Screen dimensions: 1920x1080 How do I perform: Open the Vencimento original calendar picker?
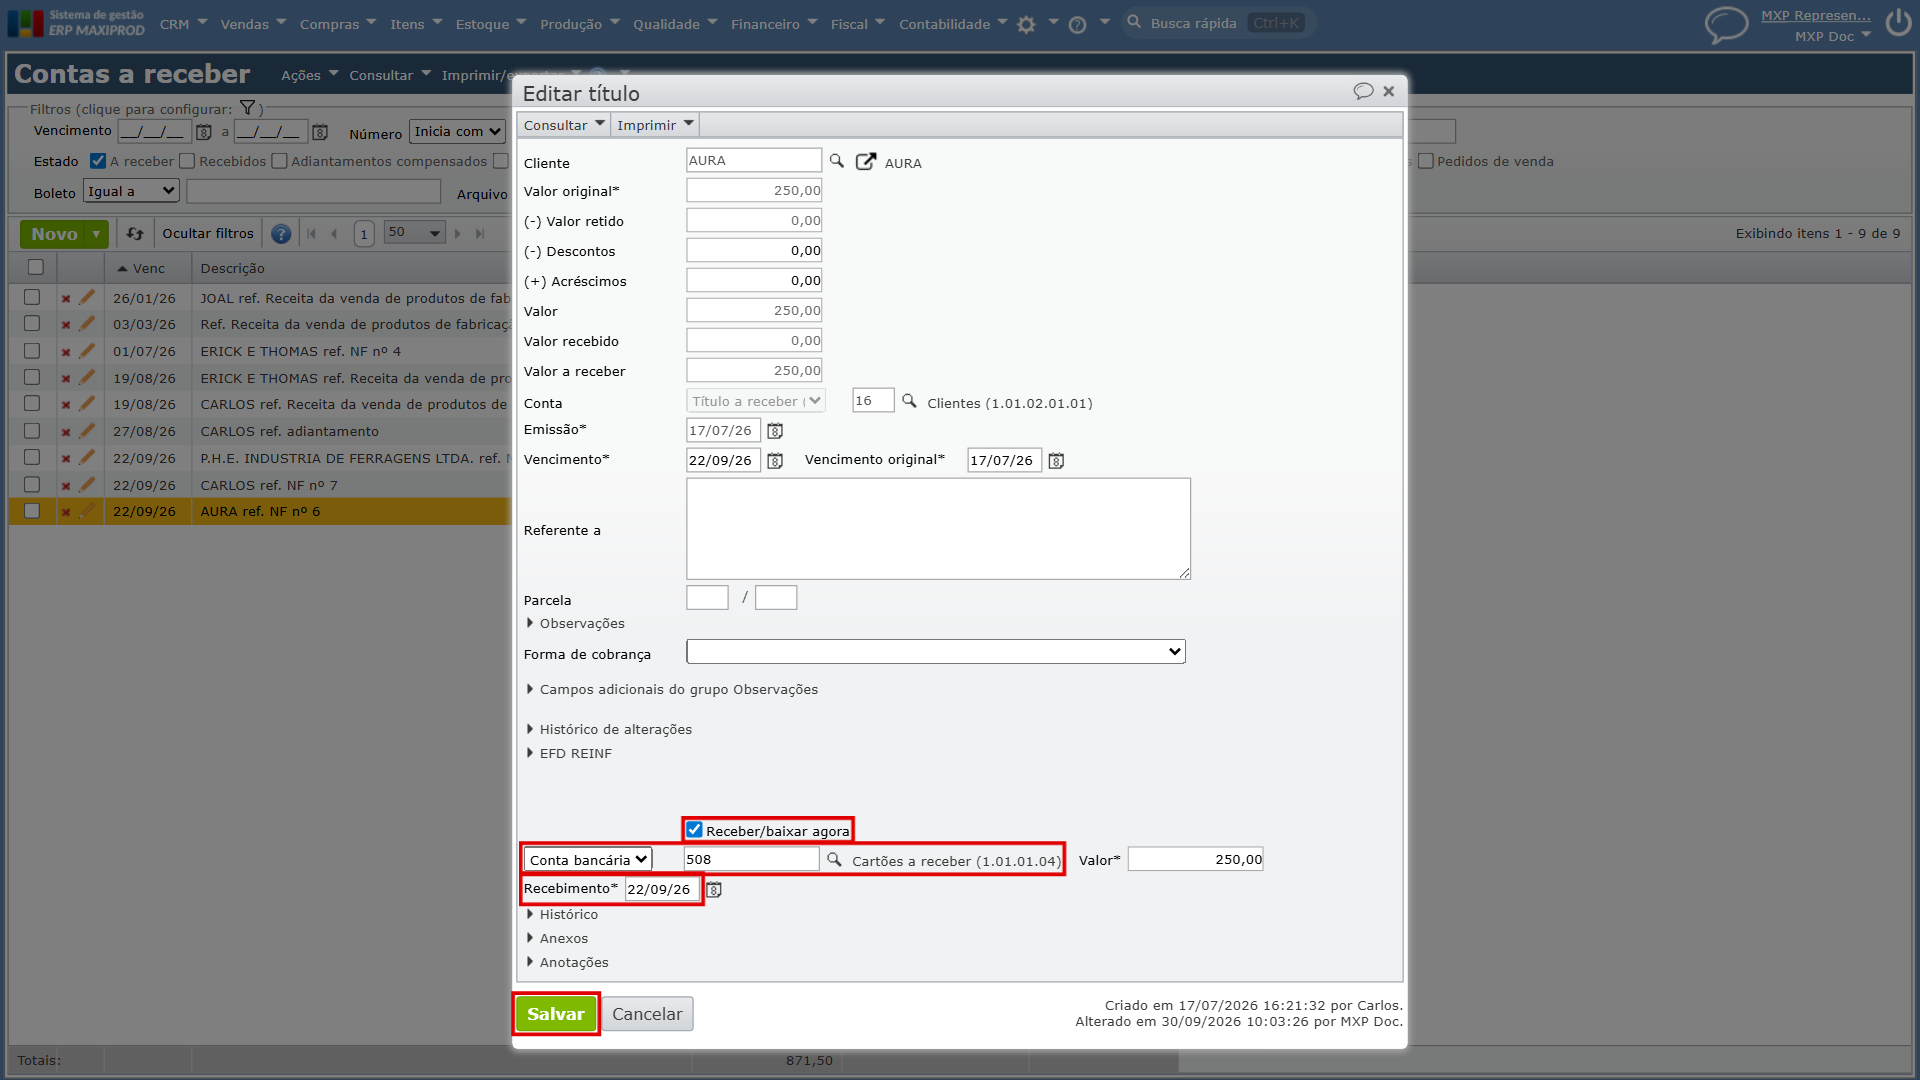pyautogui.click(x=1056, y=461)
